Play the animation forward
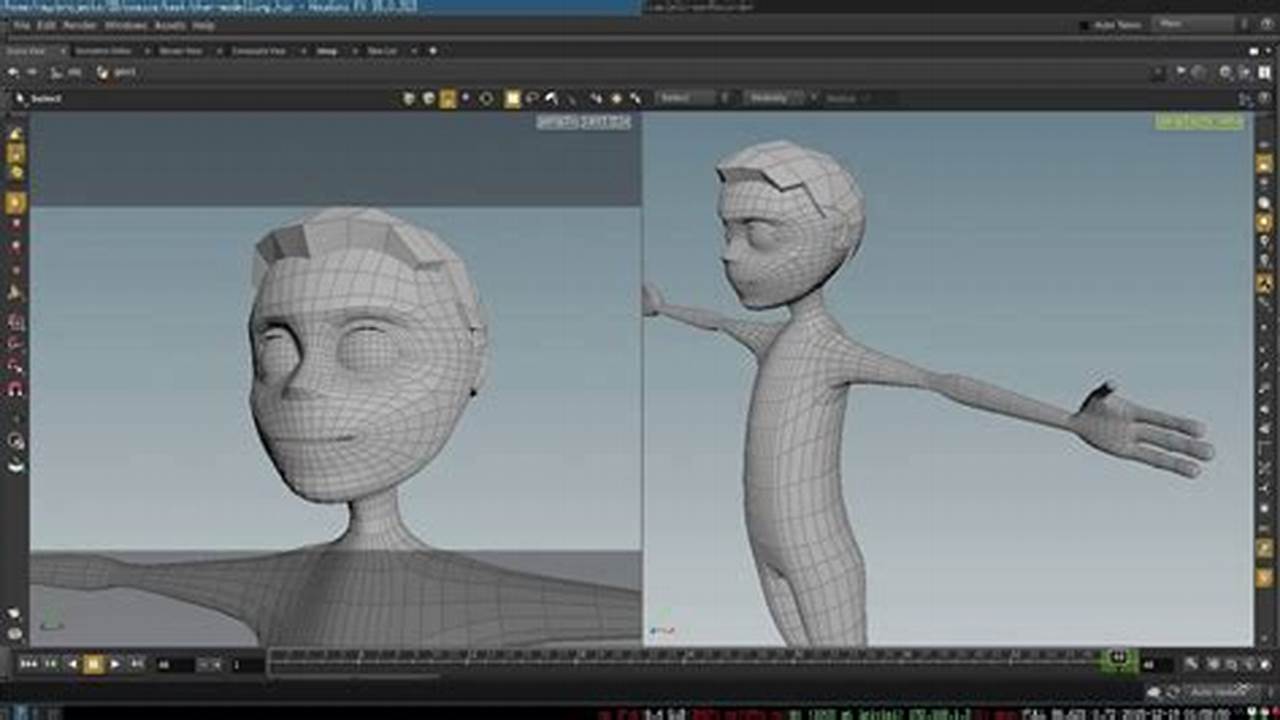The height and width of the screenshot is (720, 1280). tap(114, 664)
